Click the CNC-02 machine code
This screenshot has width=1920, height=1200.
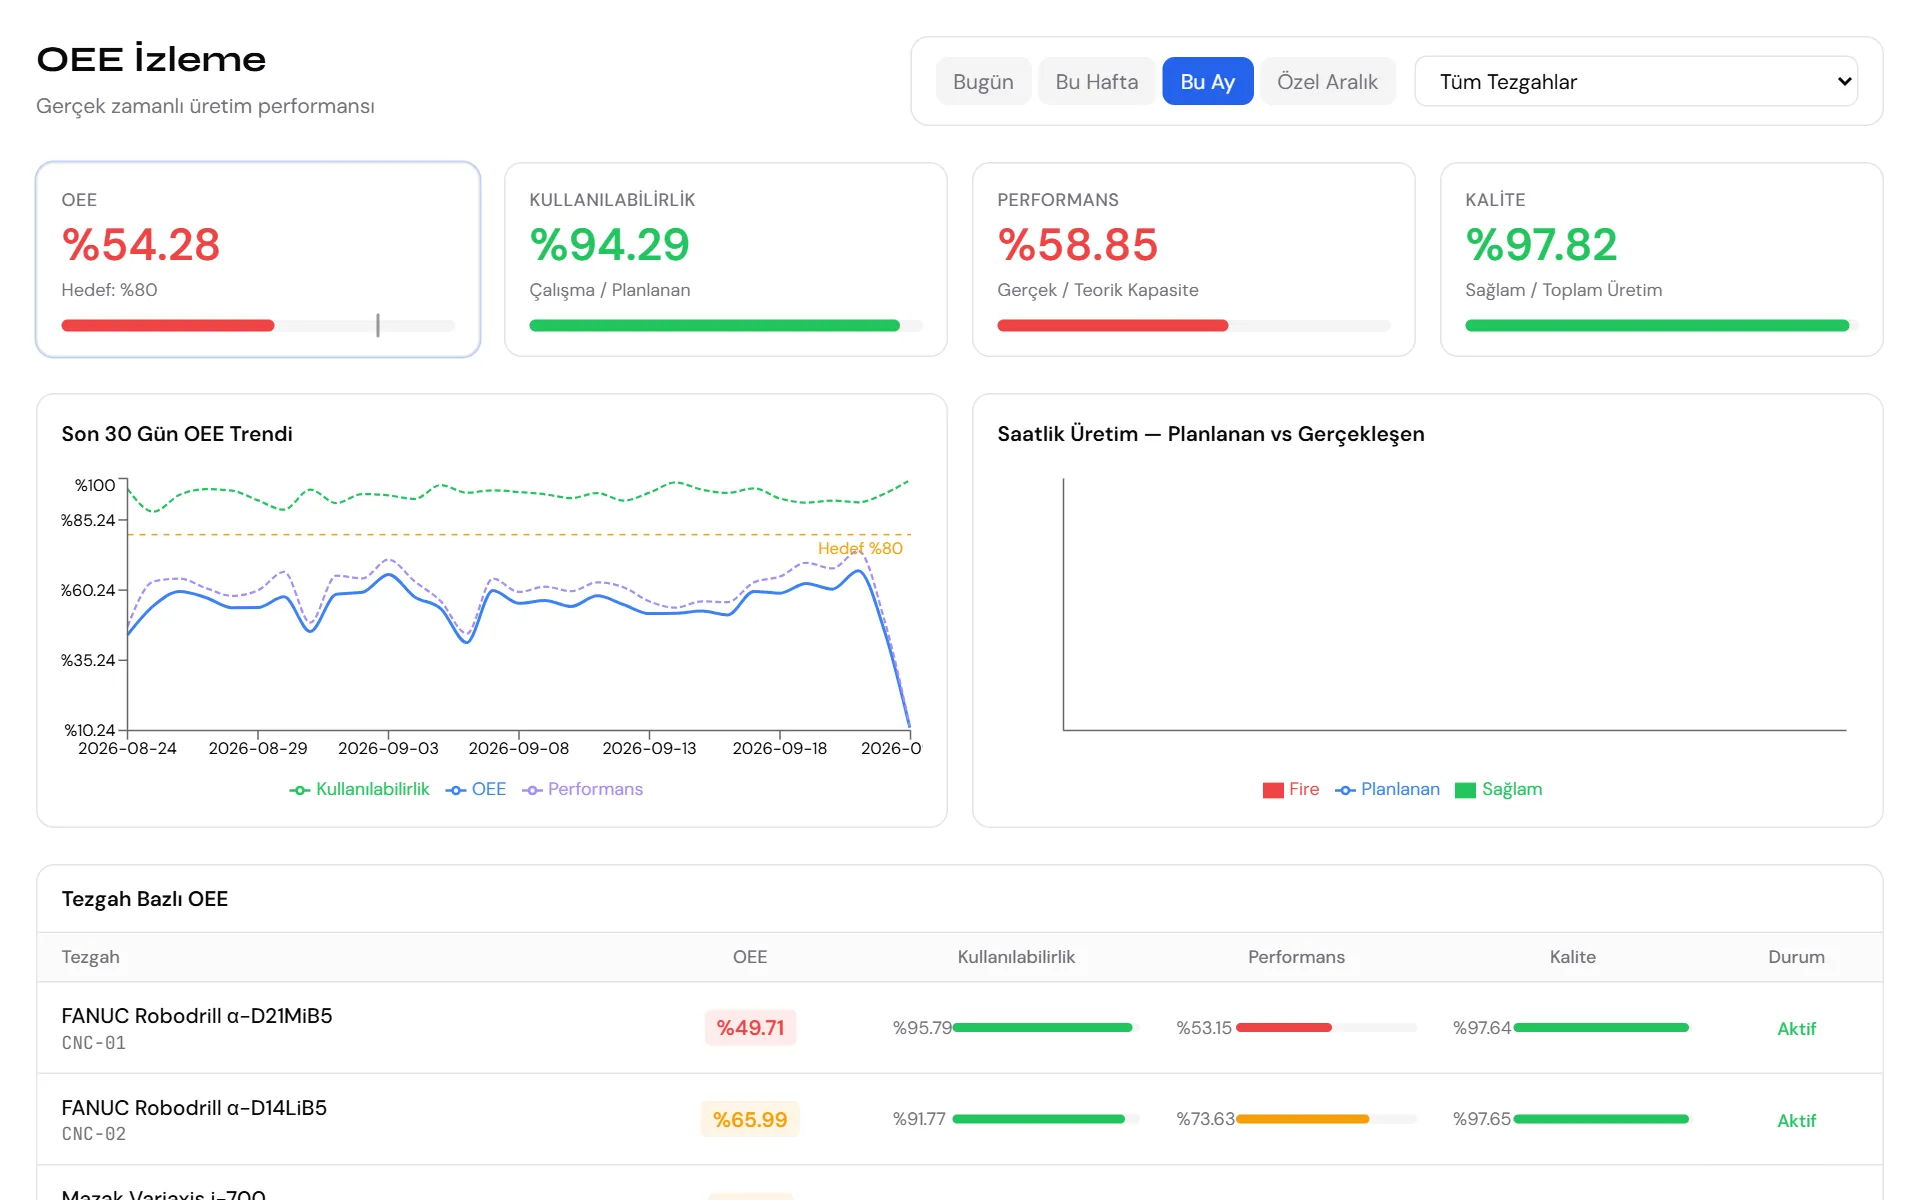click(94, 1134)
